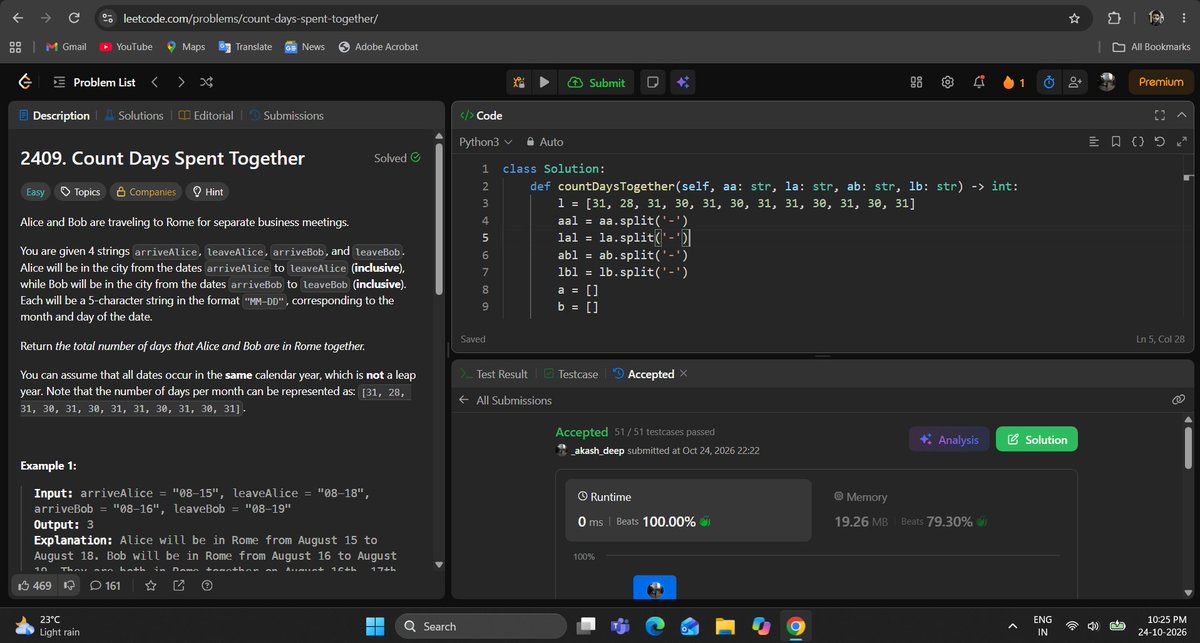Switch to the Description tab

(54, 115)
